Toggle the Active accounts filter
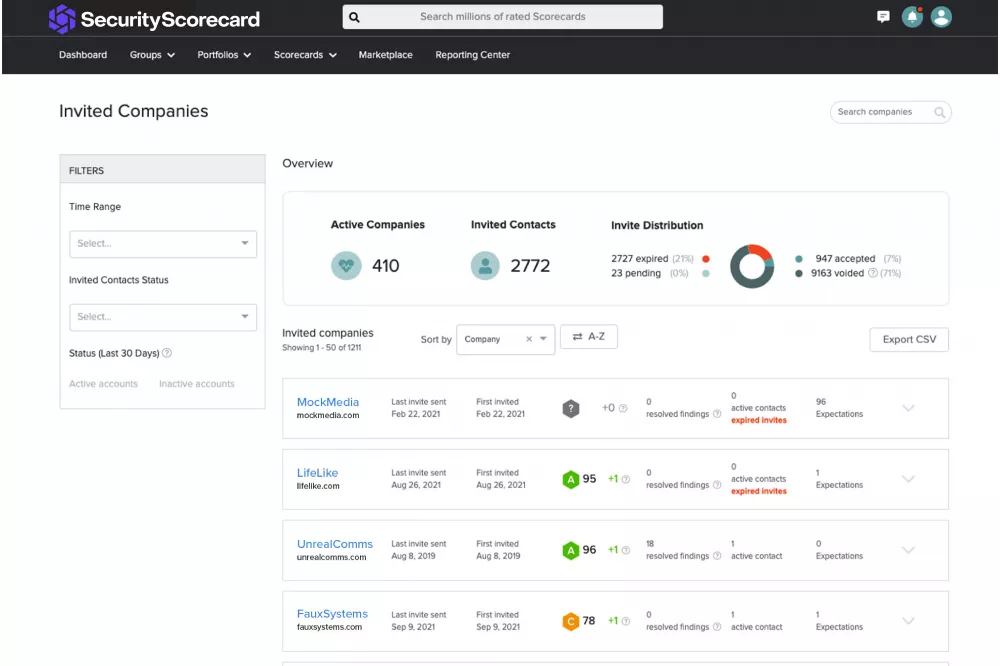Screen dimensions: 1000x666 [x=103, y=383]
